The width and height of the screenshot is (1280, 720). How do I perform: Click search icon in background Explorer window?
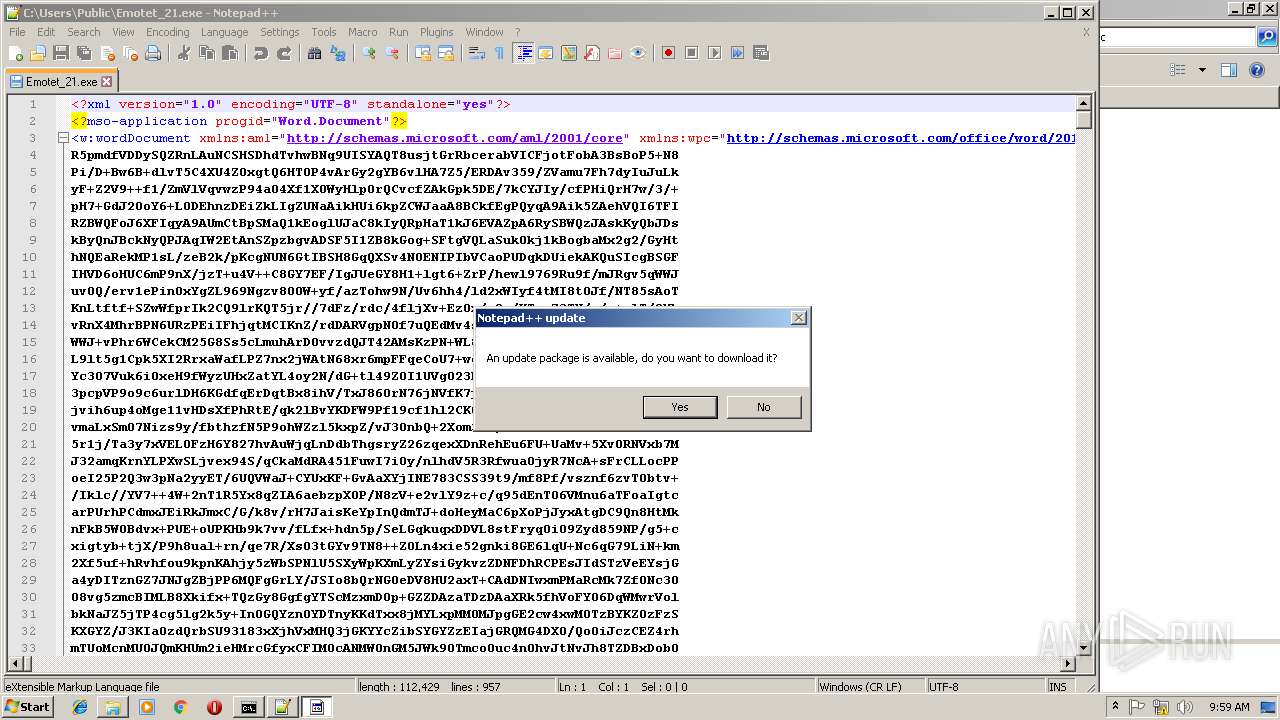(1267, 38)
